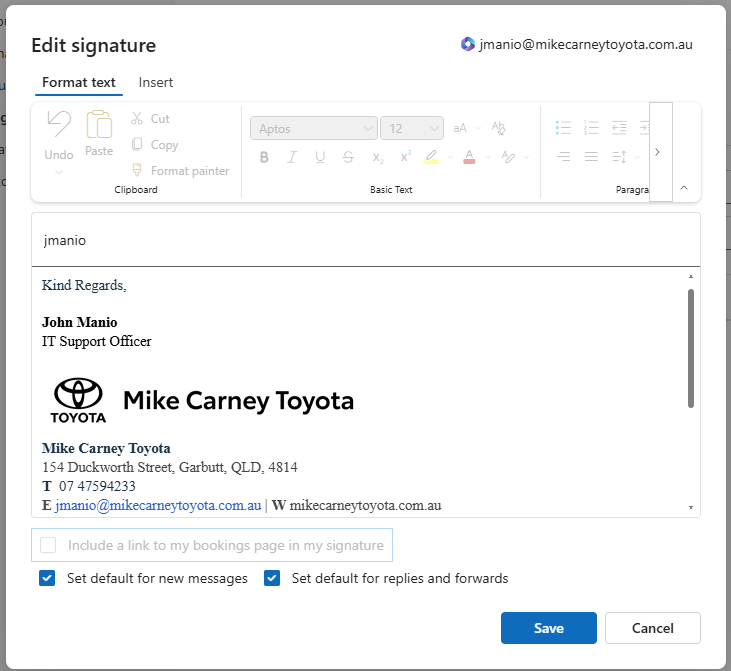Apply italic formatting

click(292, 157)
